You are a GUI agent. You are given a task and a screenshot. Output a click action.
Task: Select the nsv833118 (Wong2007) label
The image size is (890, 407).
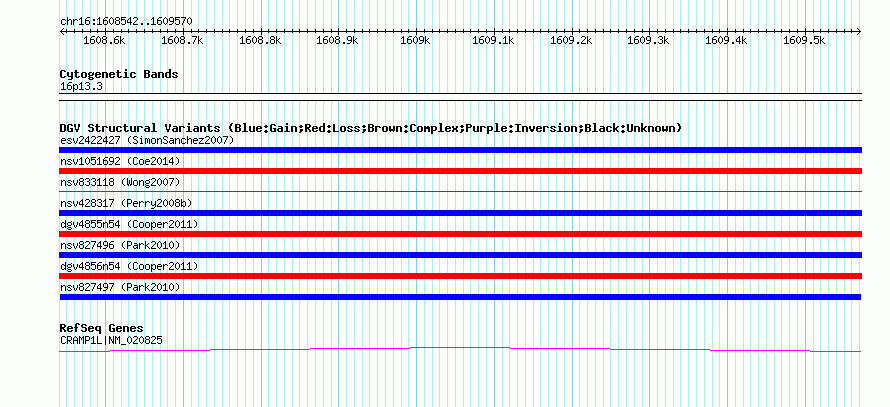[120, 182]
